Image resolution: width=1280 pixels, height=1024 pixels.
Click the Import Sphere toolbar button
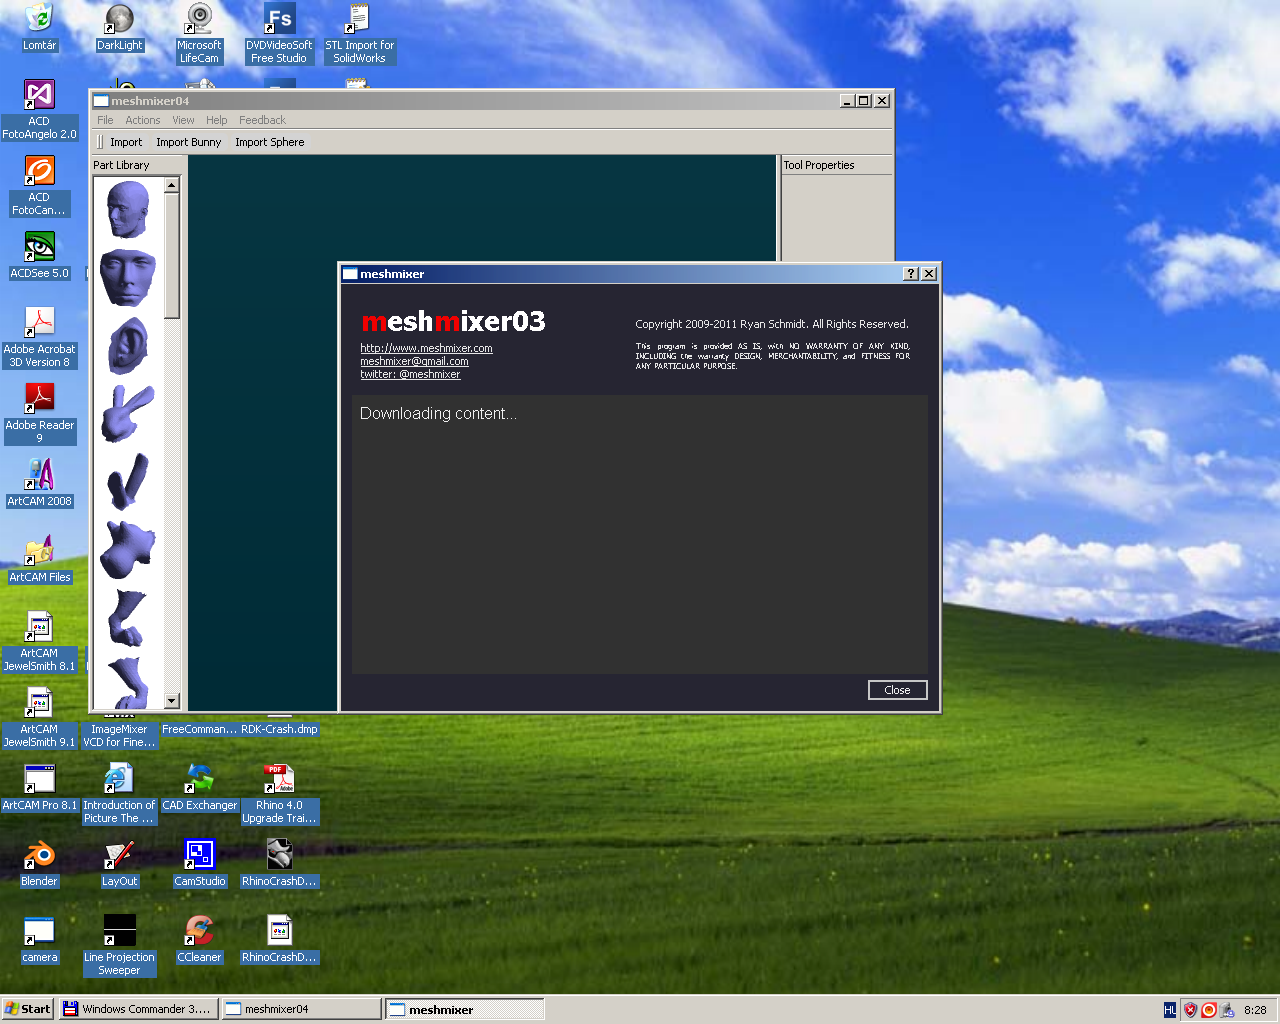[269, 142]
